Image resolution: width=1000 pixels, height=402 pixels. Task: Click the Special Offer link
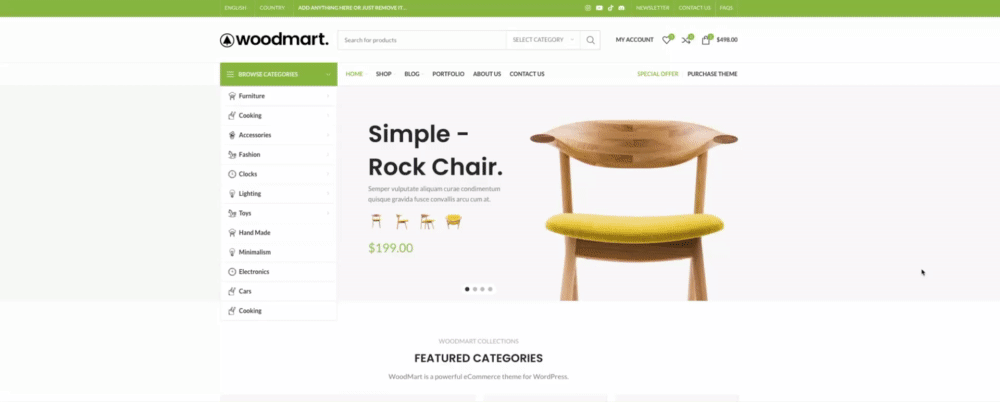tap(658, 74)
